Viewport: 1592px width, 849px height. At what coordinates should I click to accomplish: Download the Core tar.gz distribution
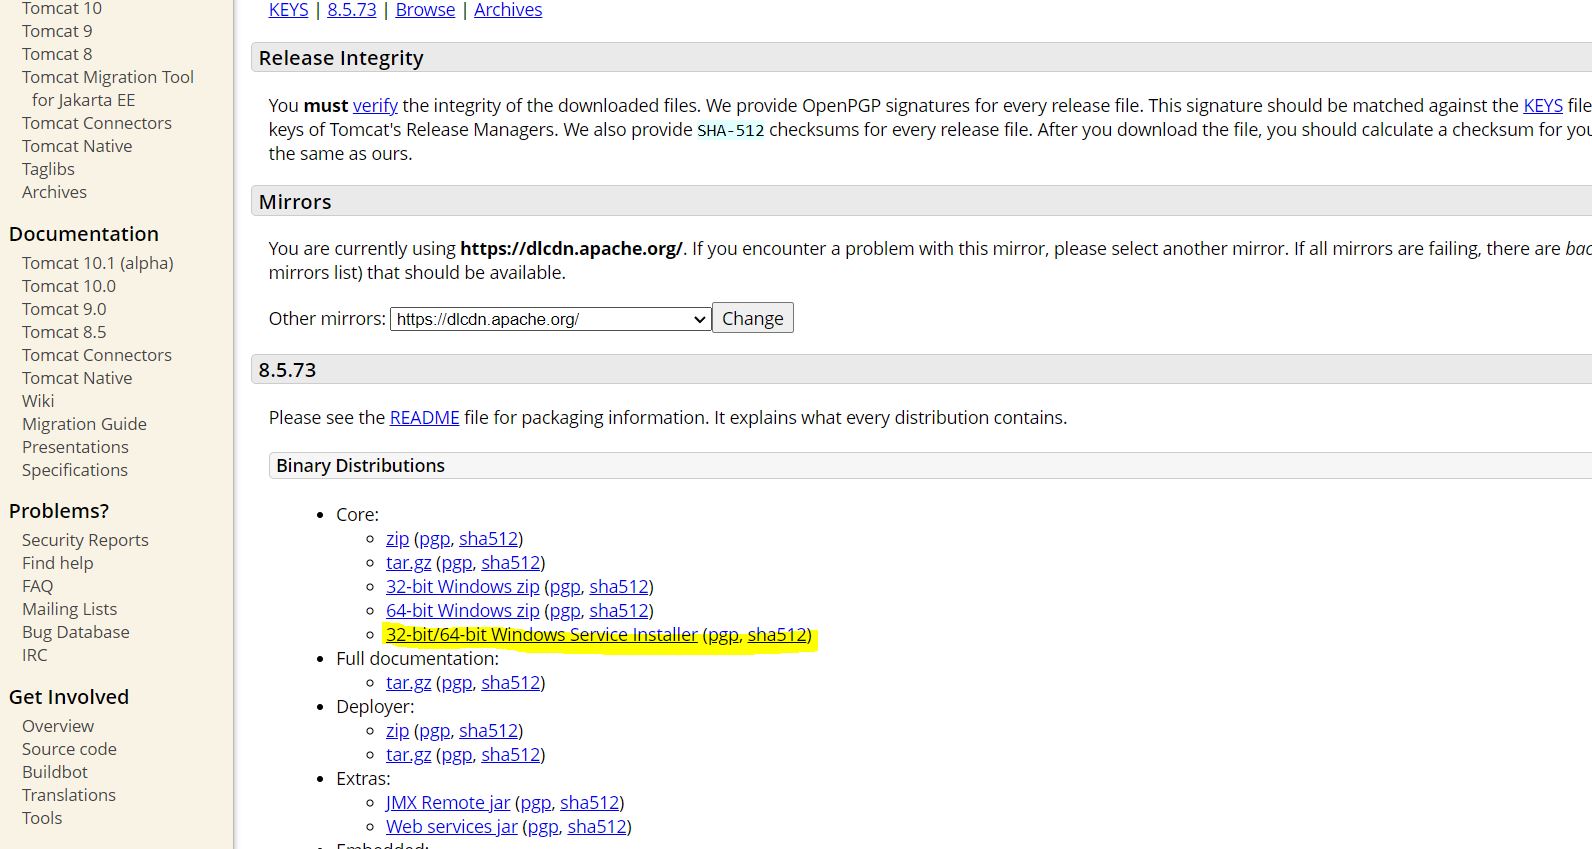408,562
